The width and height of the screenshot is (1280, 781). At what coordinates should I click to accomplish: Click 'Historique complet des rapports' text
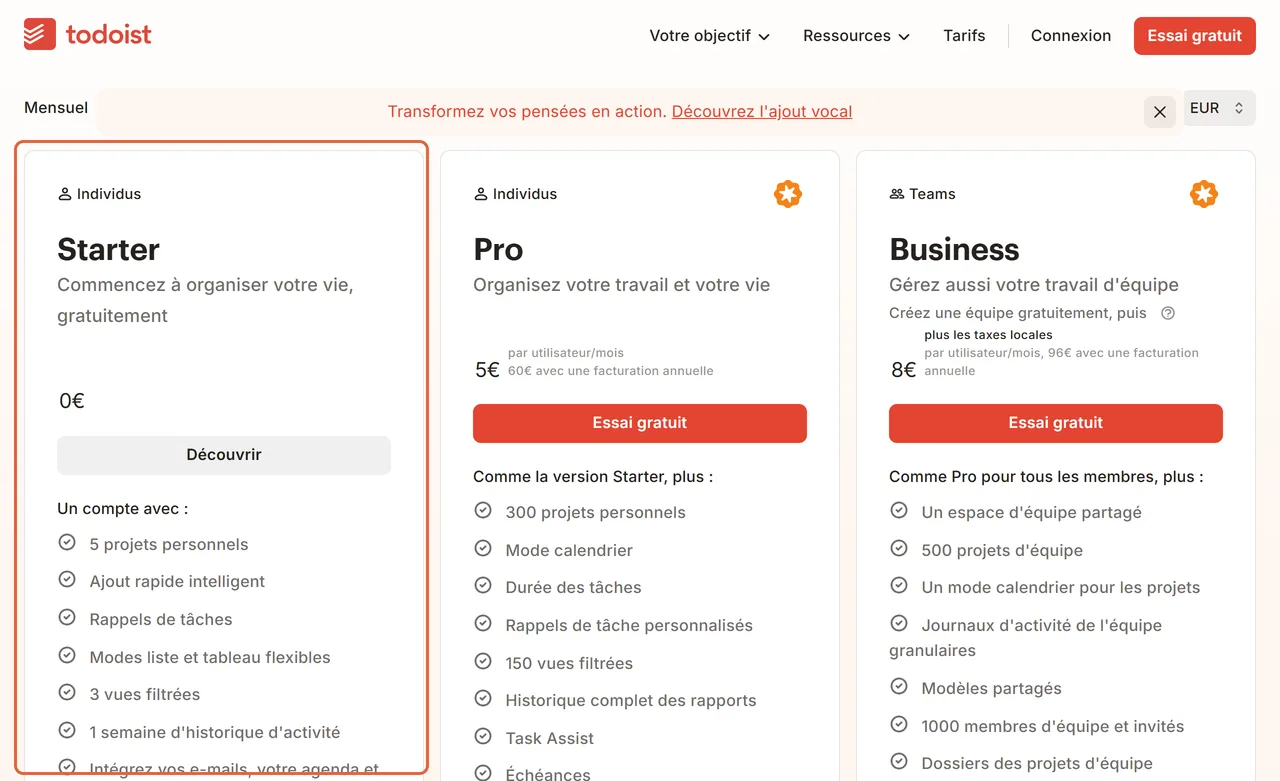pos(631,700)
